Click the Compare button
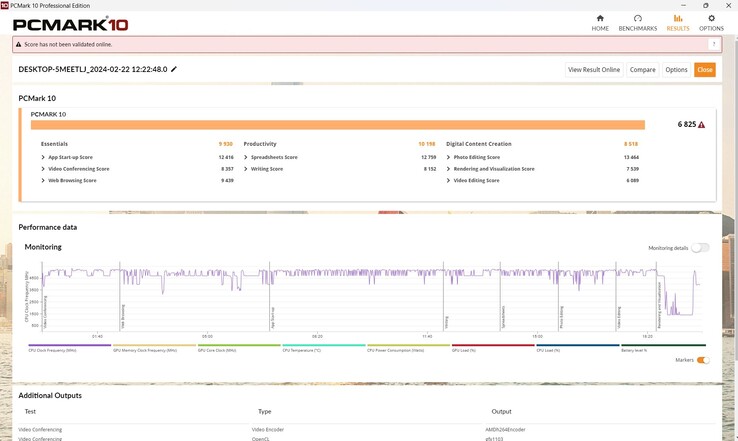738x441 pixels. point(642,70)
